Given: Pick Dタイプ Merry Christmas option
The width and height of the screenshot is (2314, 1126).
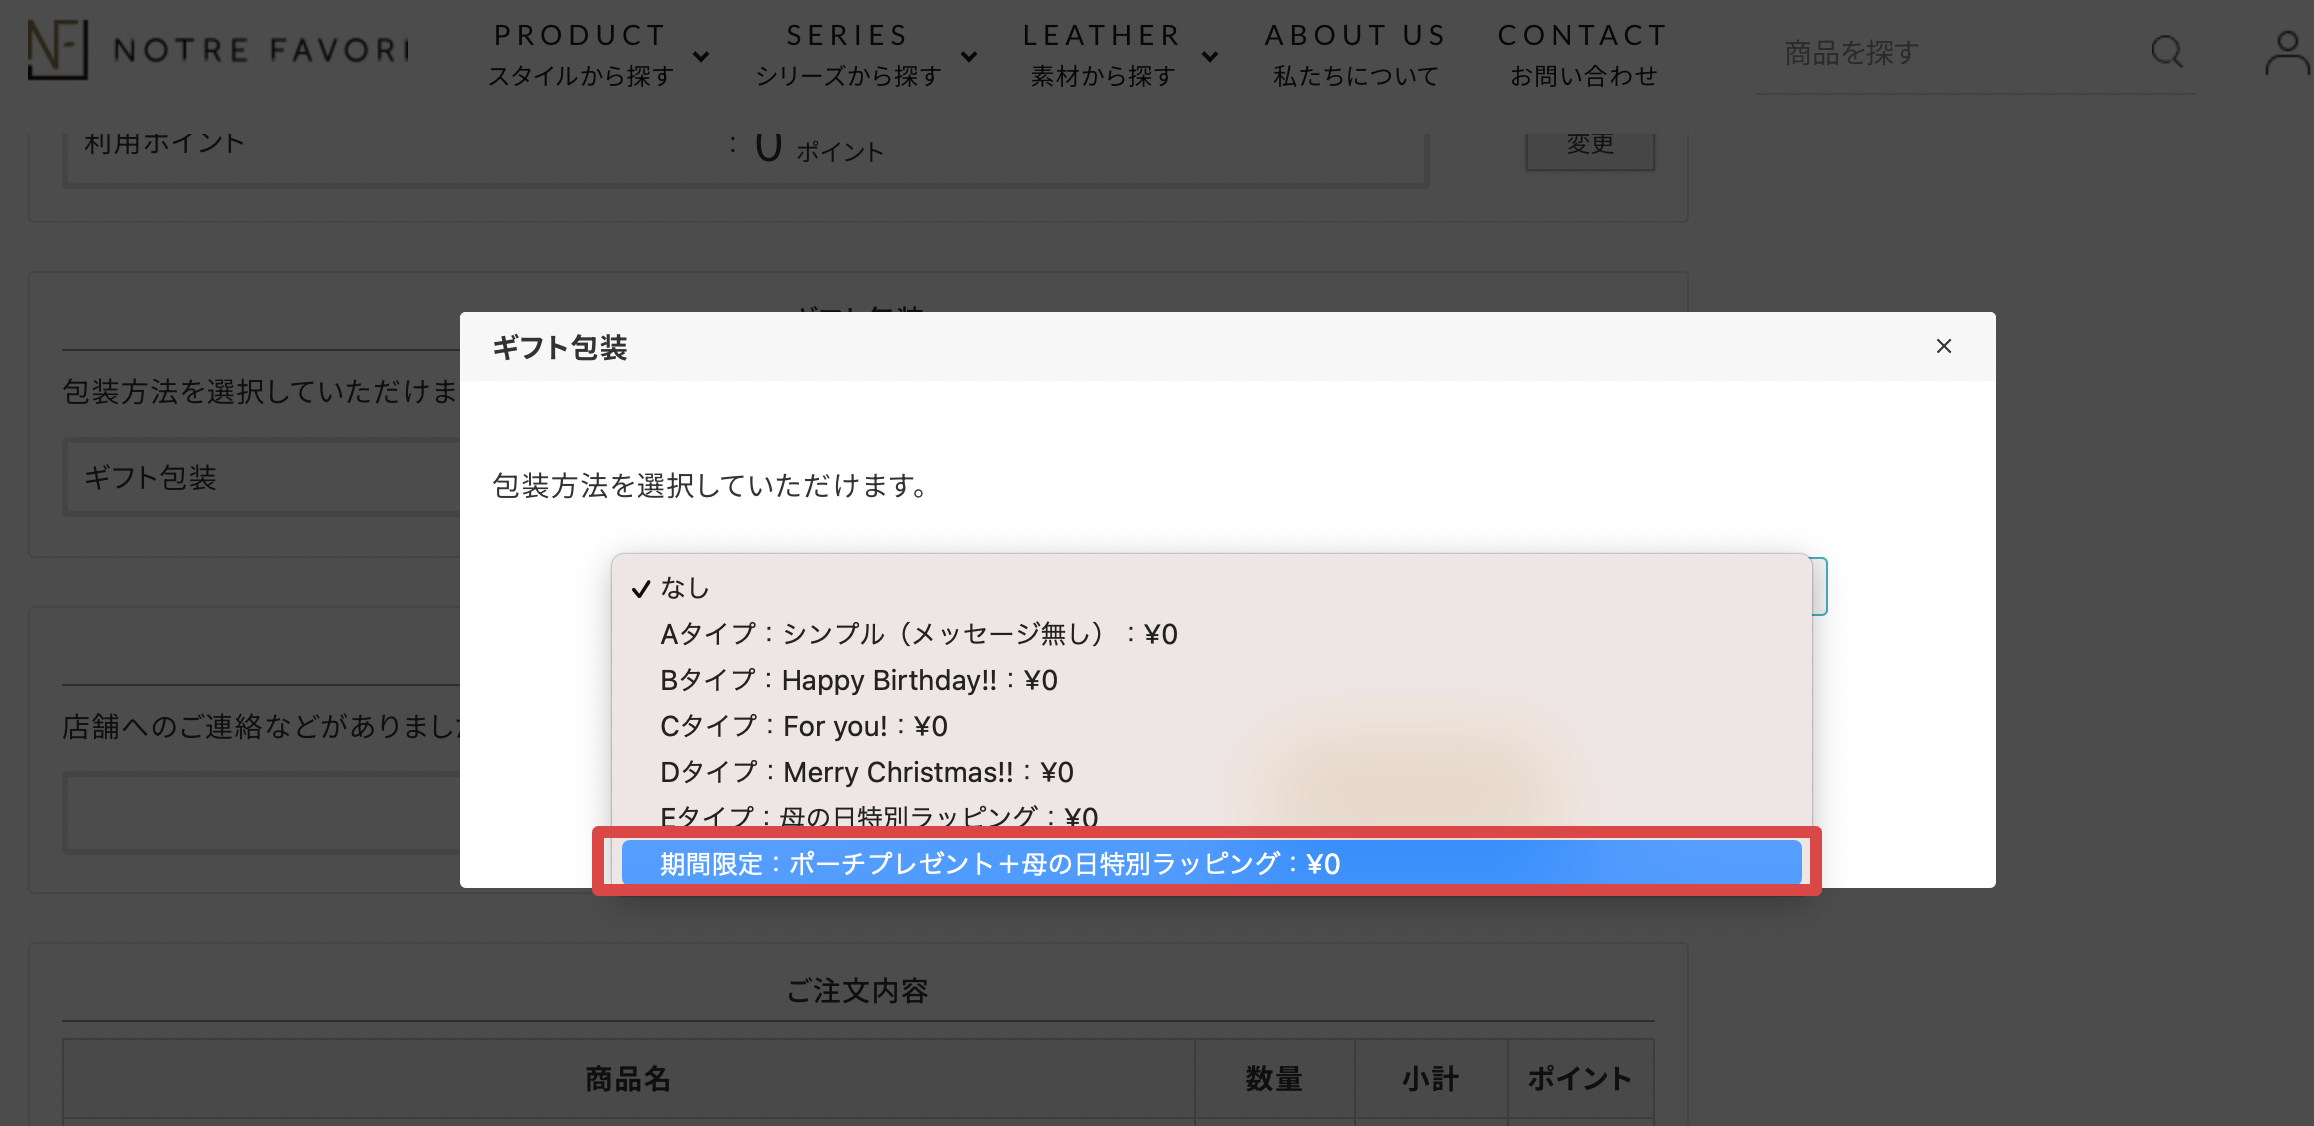Looking at the screenshot, I should tap(866, 772).
